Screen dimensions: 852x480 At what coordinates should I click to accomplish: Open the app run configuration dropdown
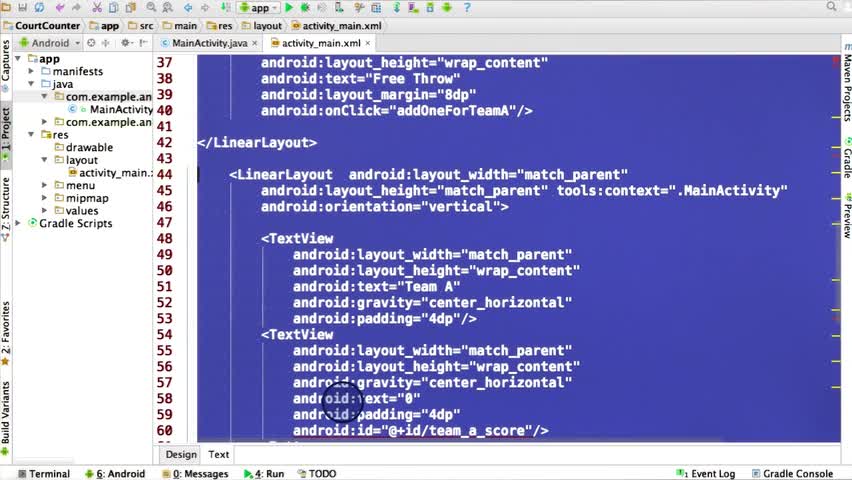point(259,8)
